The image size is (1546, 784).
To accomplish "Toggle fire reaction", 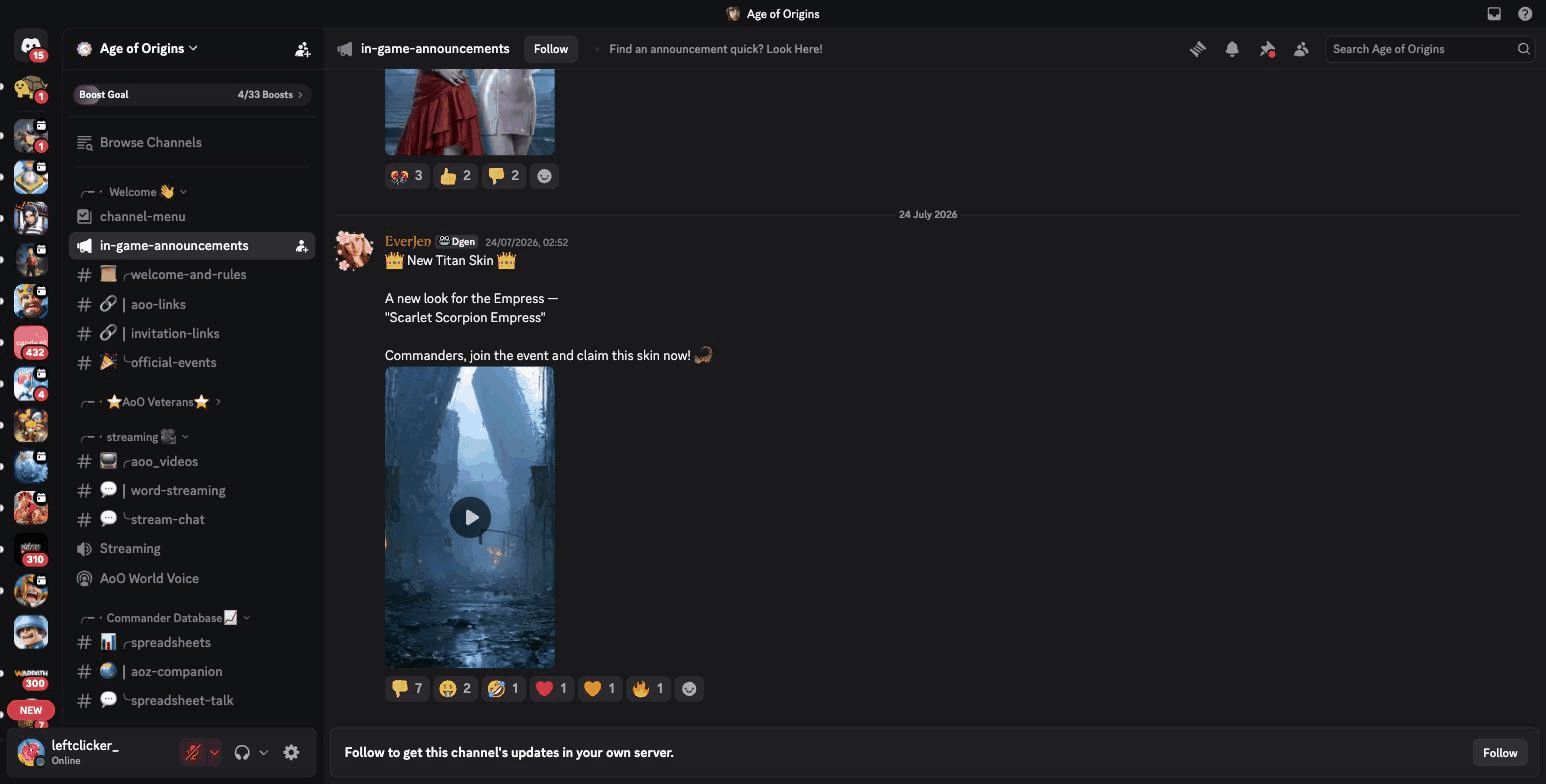I will click(647, 689).
